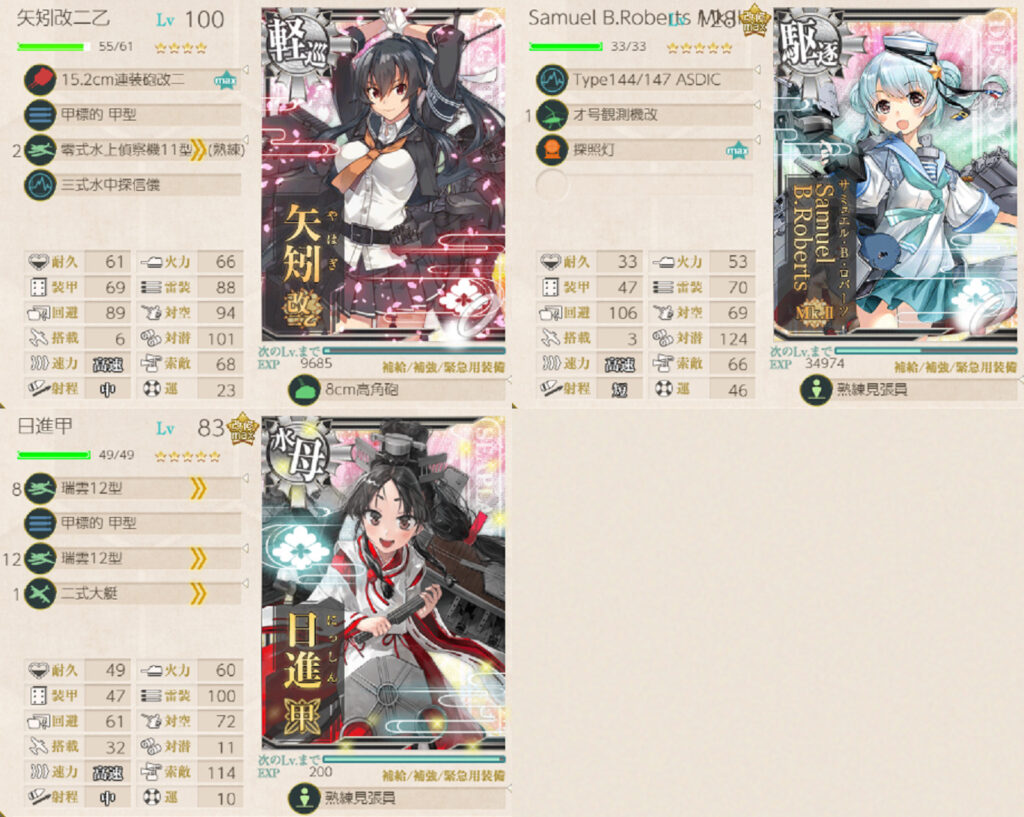Click Samuel B.Roberts' 熟練見張員 lookout icon
Image resolution: width=1024 pixels, height=817 pixels.
(x=816, y=390)
